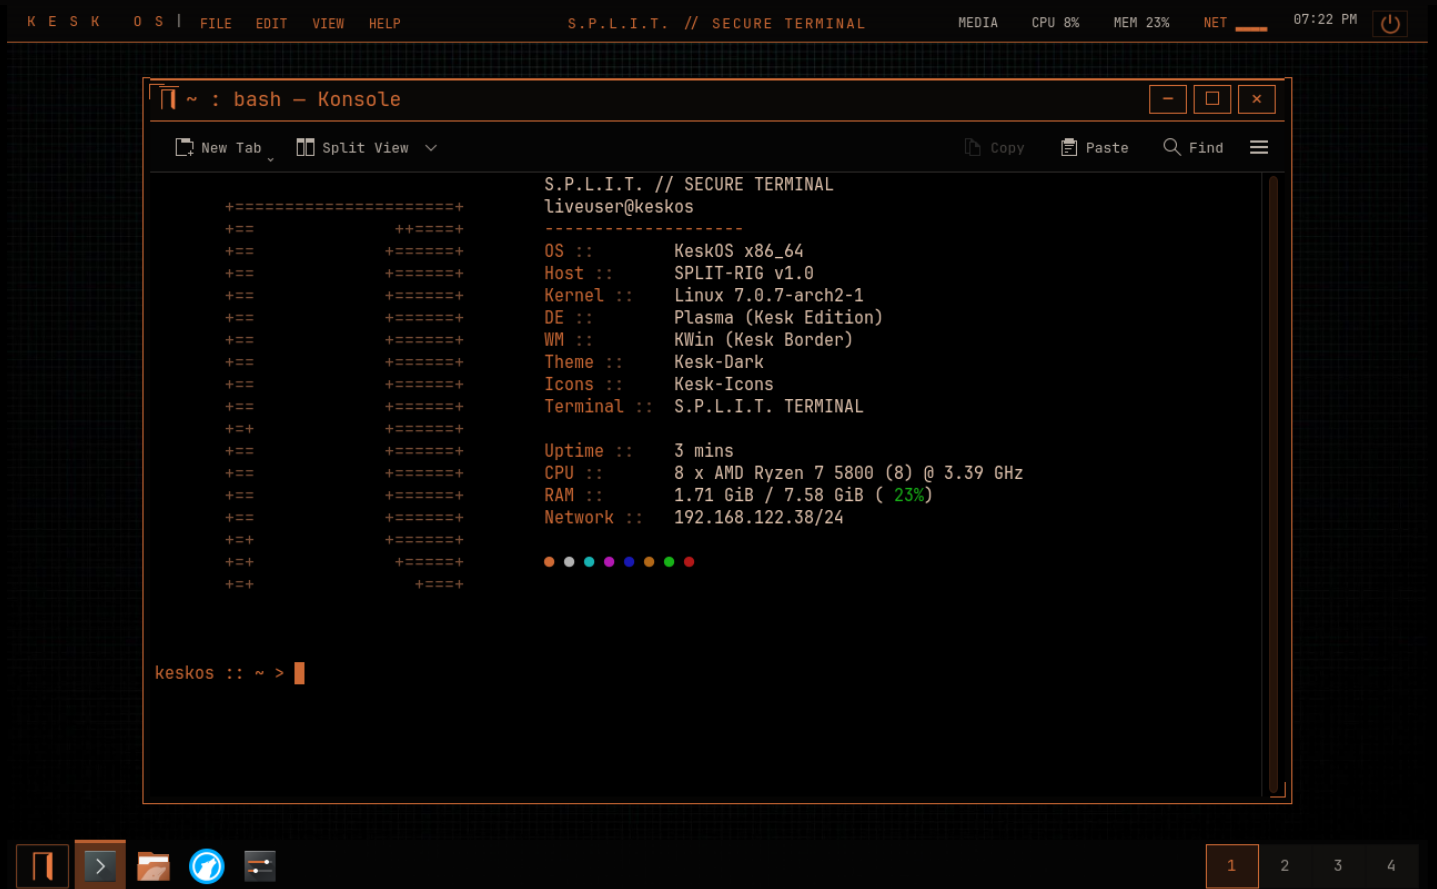This screenshot has width=1437, height=889.
Task: Click the Split View toolbar button
Action: coord(352,148)
